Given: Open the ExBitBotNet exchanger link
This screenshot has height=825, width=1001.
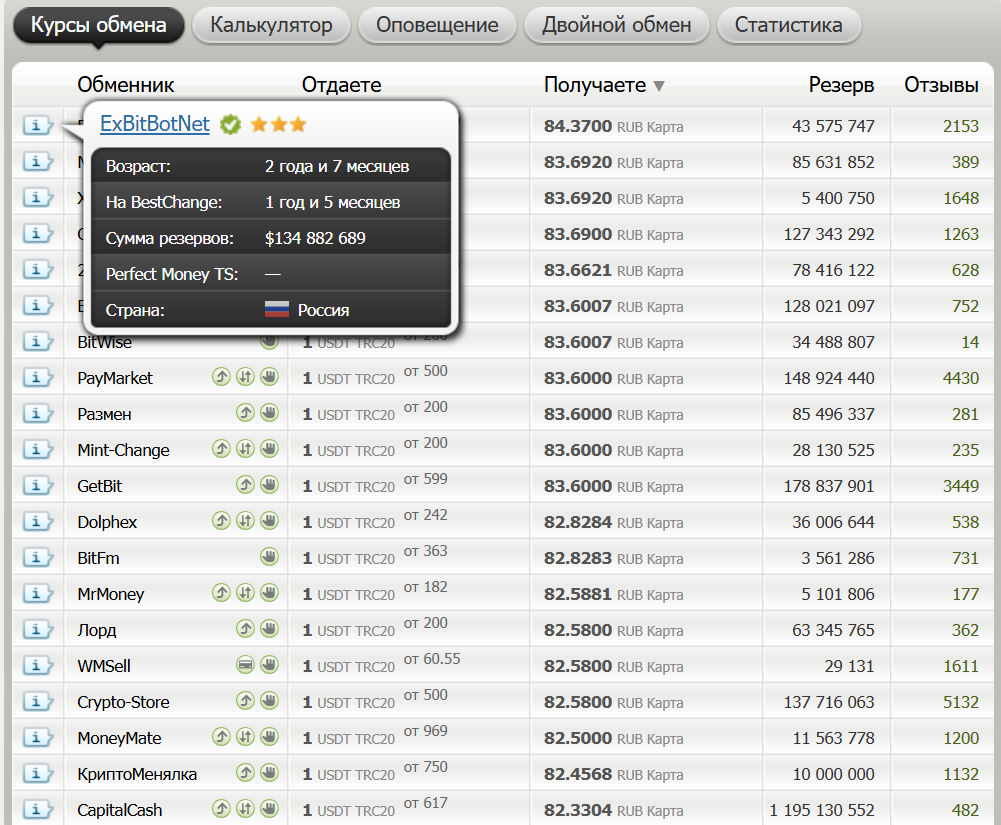Looking at the screenshot, I should click(155, 124).
